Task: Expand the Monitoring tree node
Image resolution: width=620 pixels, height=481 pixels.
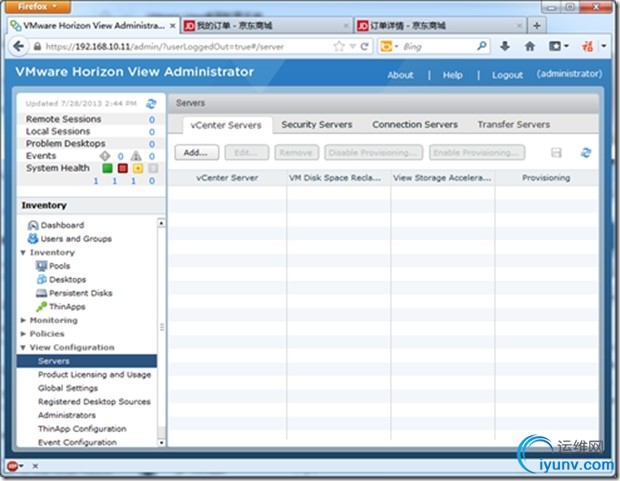Action: click(23, 320)
